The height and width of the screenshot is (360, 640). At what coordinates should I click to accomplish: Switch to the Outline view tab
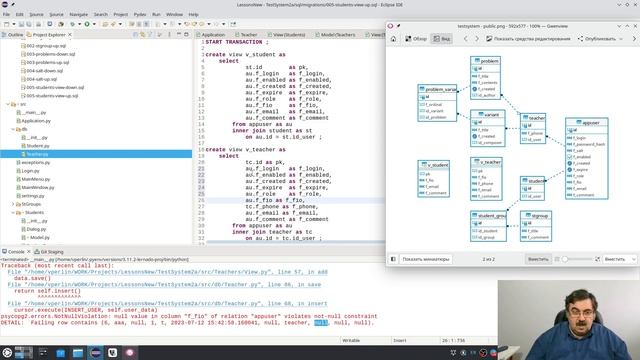pos(12,35)
